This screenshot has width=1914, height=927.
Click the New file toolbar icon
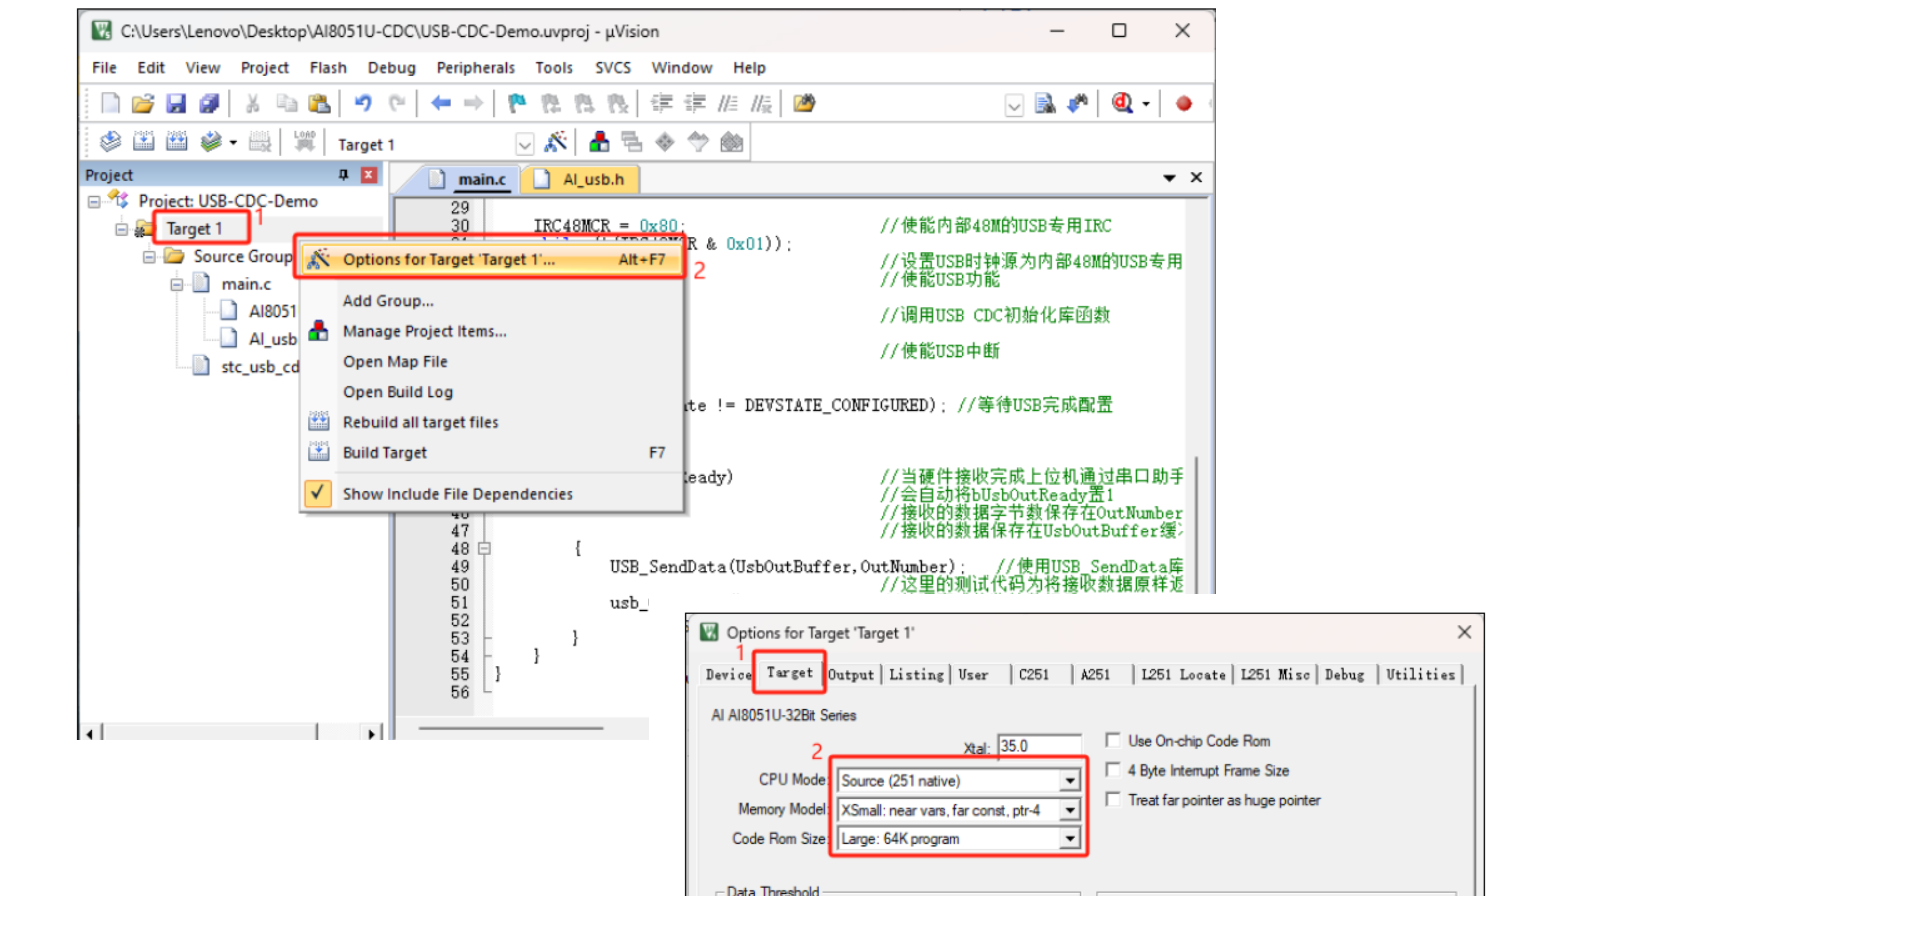pos(110,103)
